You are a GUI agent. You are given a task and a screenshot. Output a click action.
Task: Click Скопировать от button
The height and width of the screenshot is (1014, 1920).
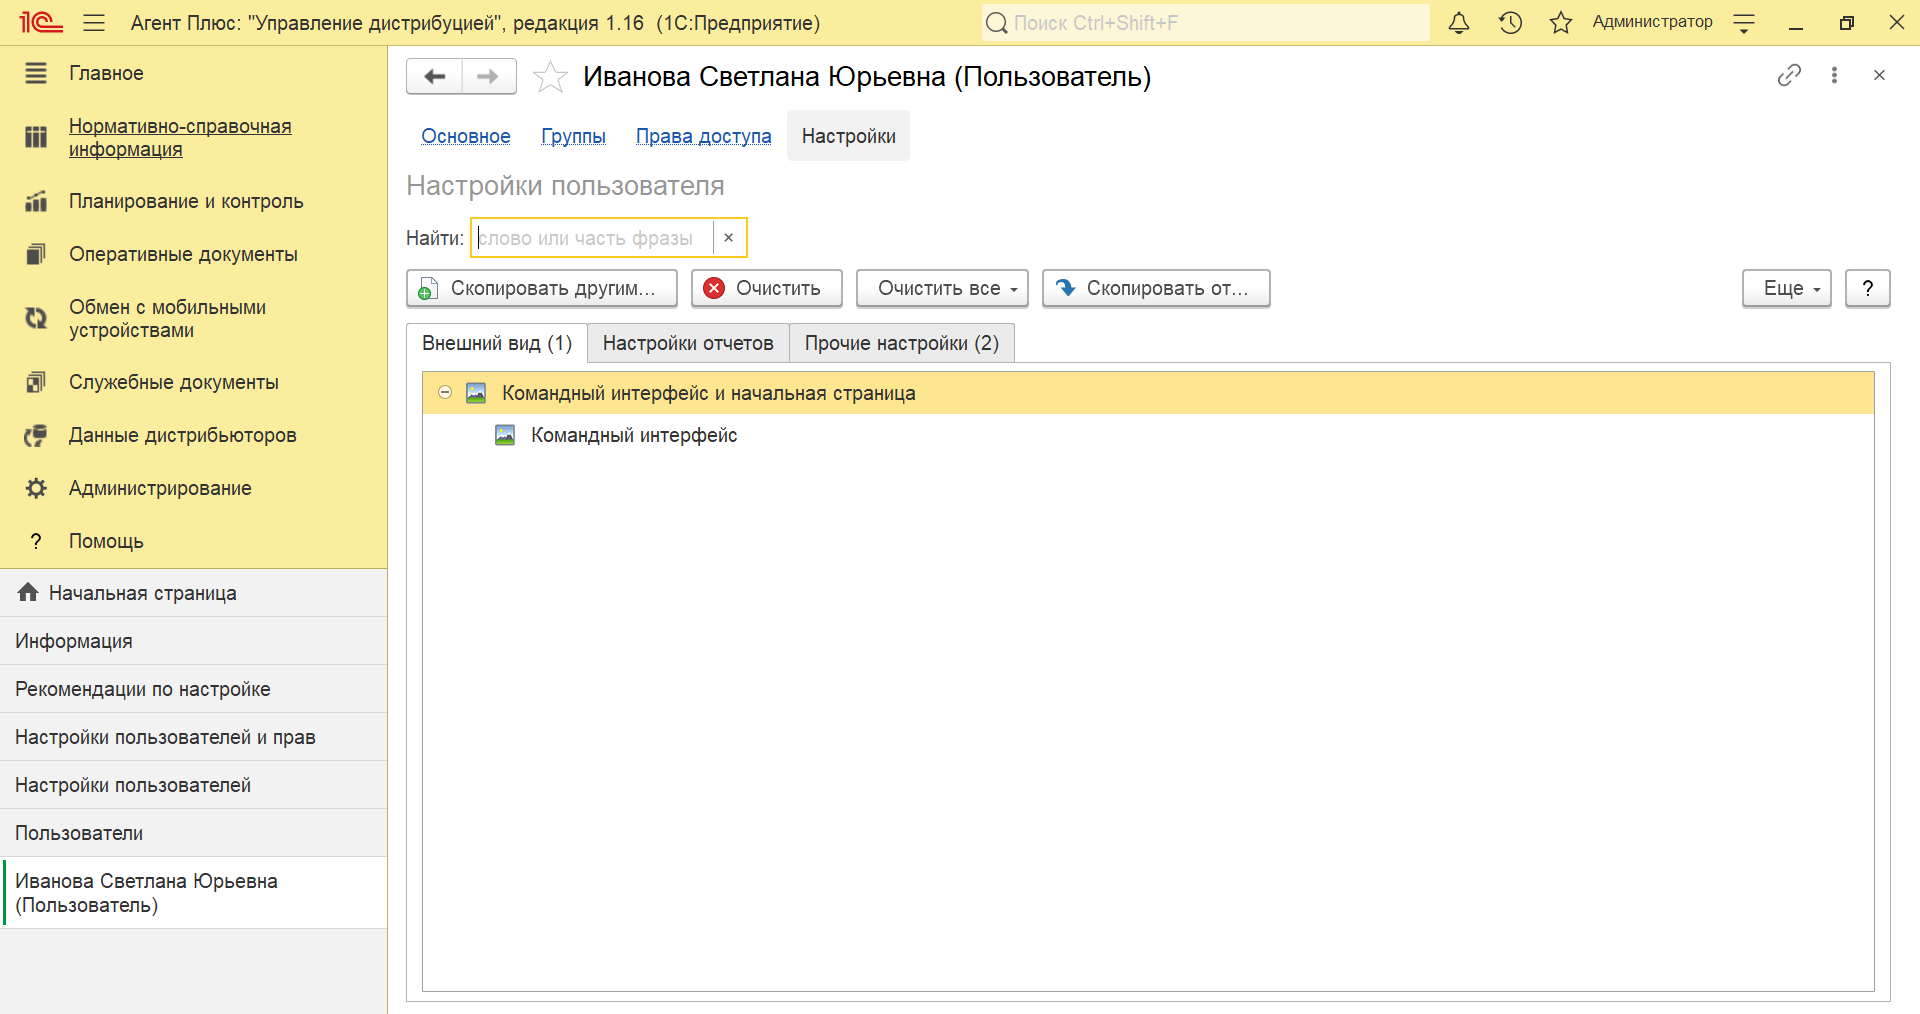[1156, 288]
